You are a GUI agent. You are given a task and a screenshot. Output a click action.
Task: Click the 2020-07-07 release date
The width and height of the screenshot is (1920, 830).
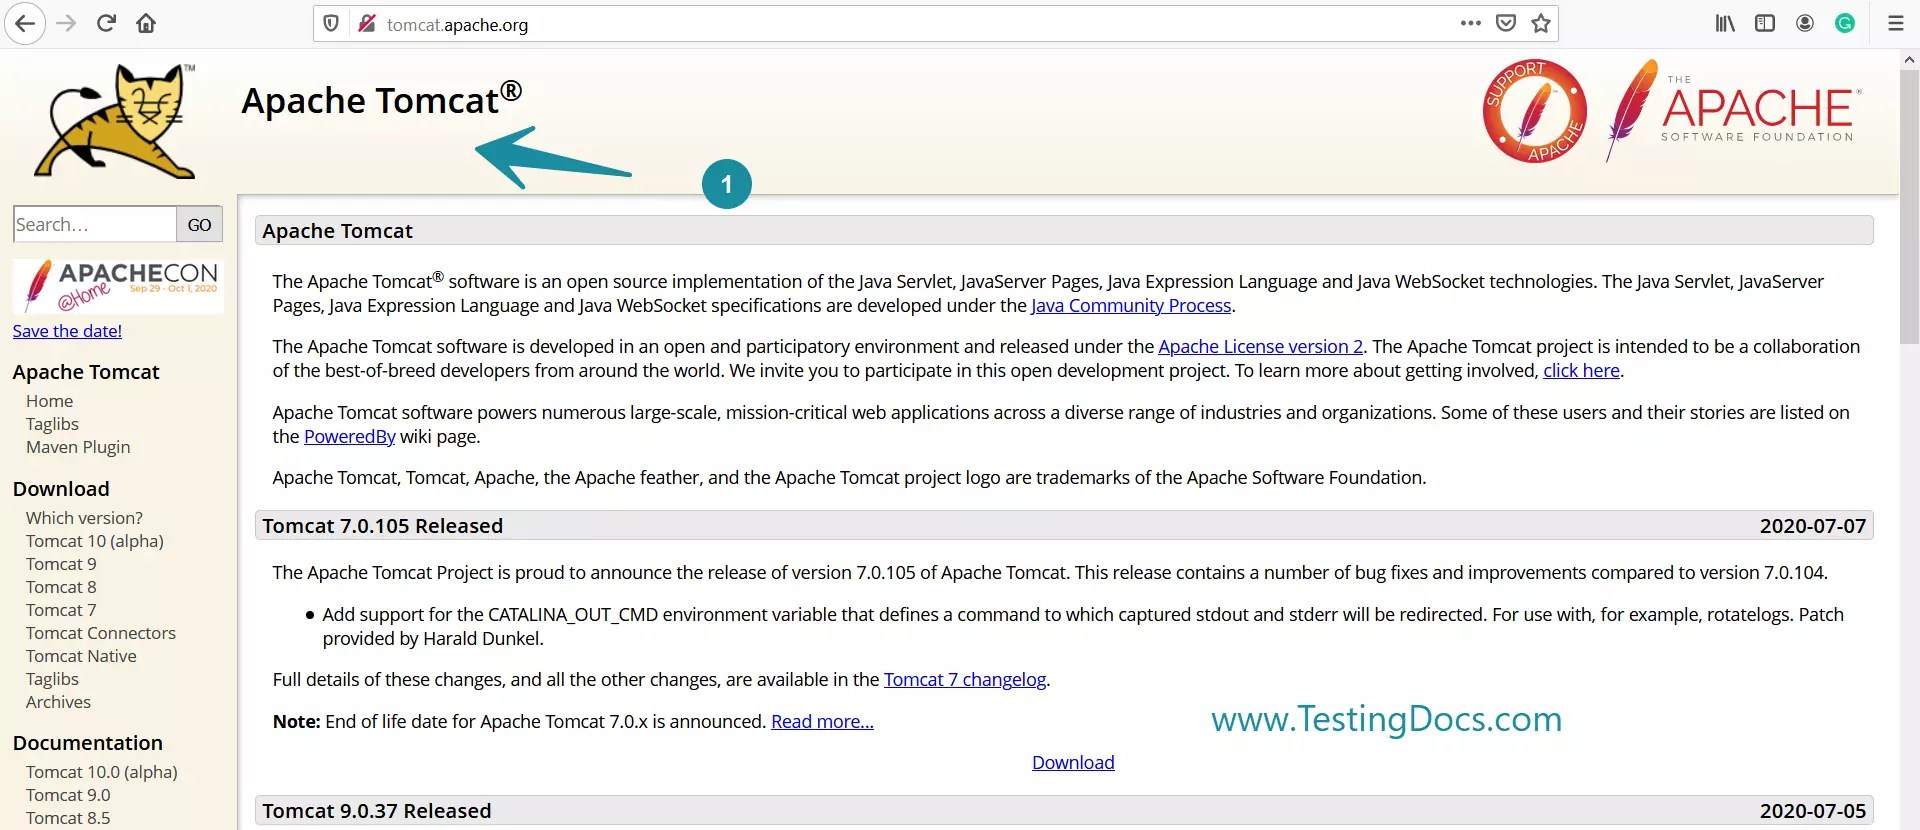[1813, 526]
